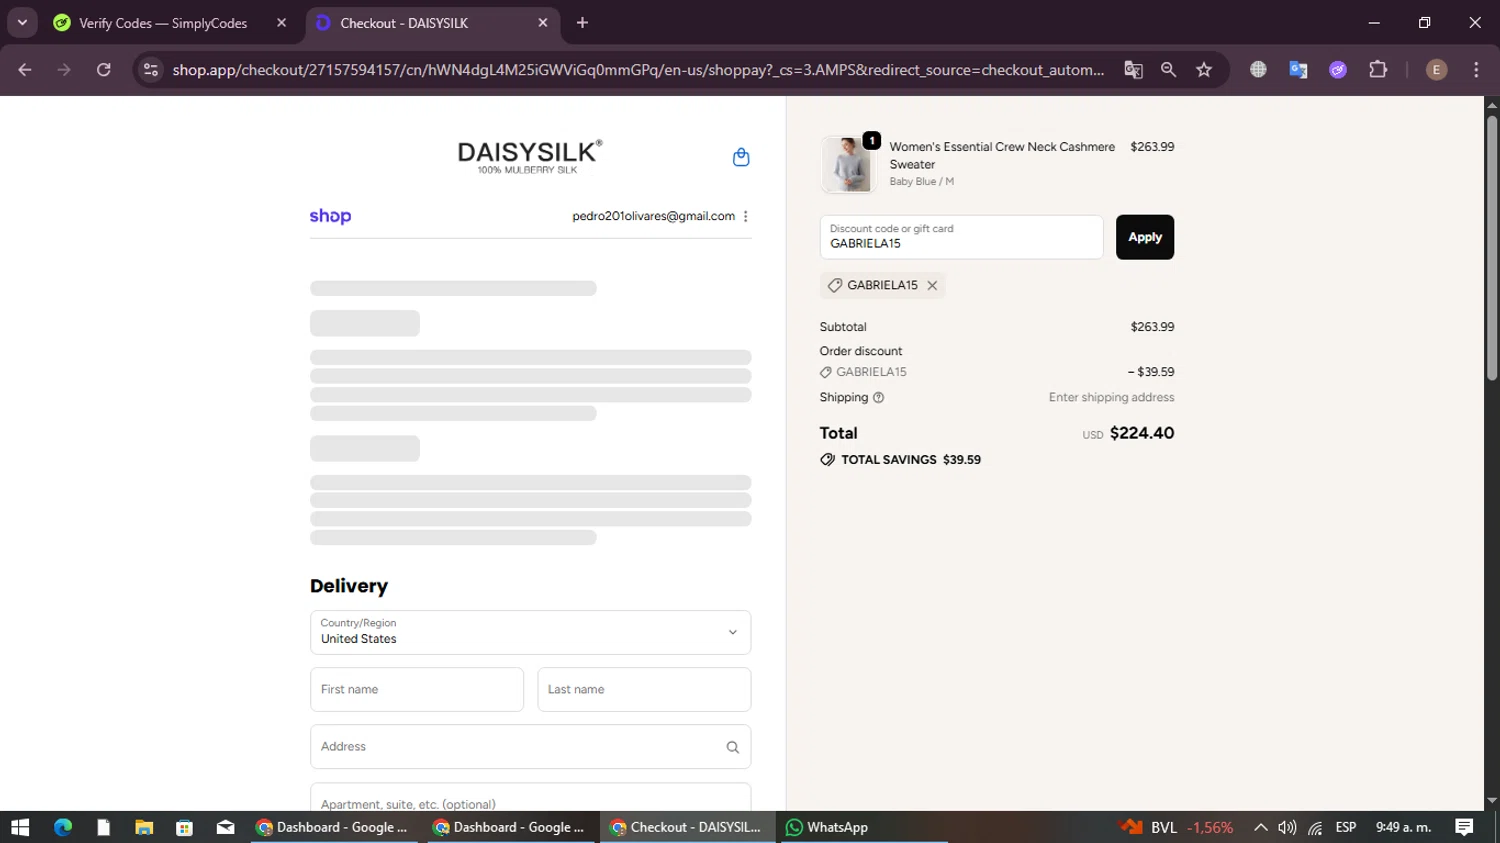Click the Address input field
Image resolution: width=1500 pixels, height=843 pixels.
[530, 747]
